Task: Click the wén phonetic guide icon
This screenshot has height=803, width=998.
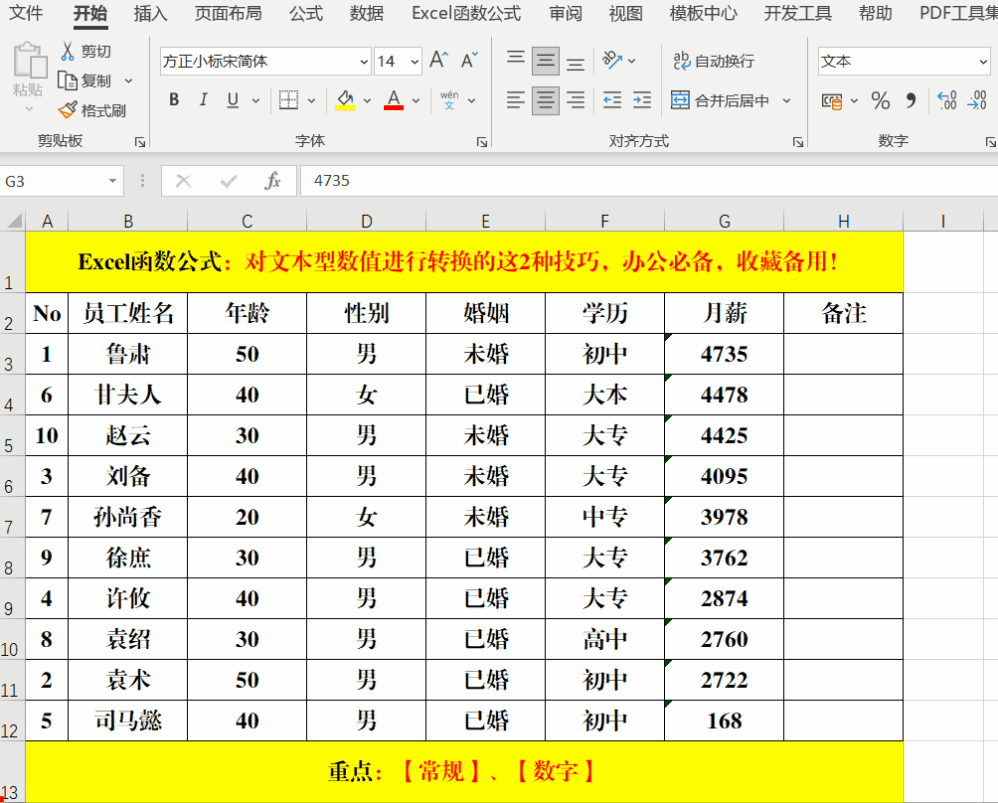Action: [449, 100]
